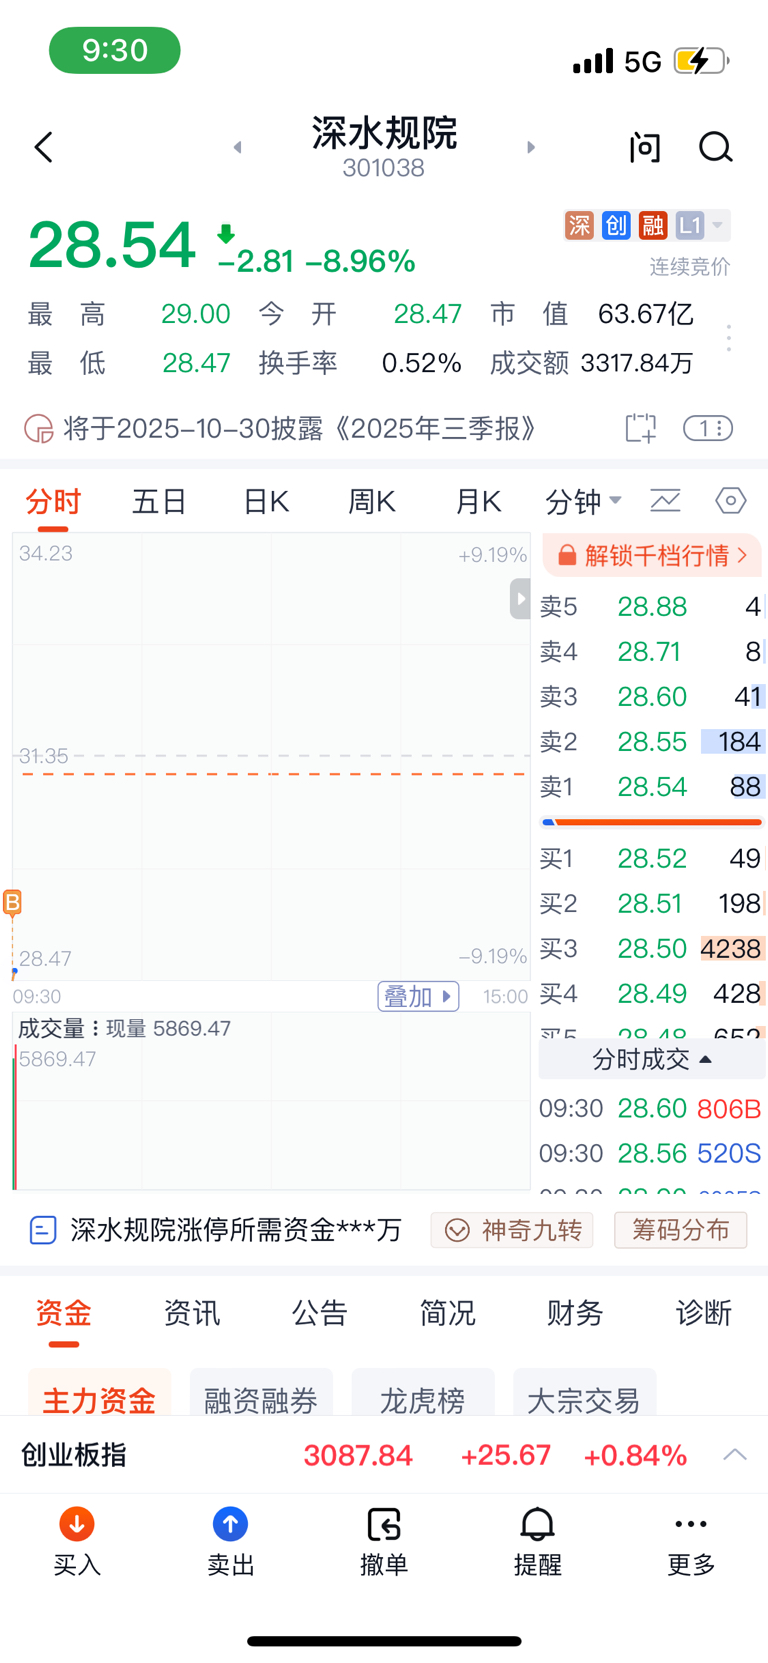
Task: Tap 解锁千档行情 unlock button
Action: pos(652,555)
